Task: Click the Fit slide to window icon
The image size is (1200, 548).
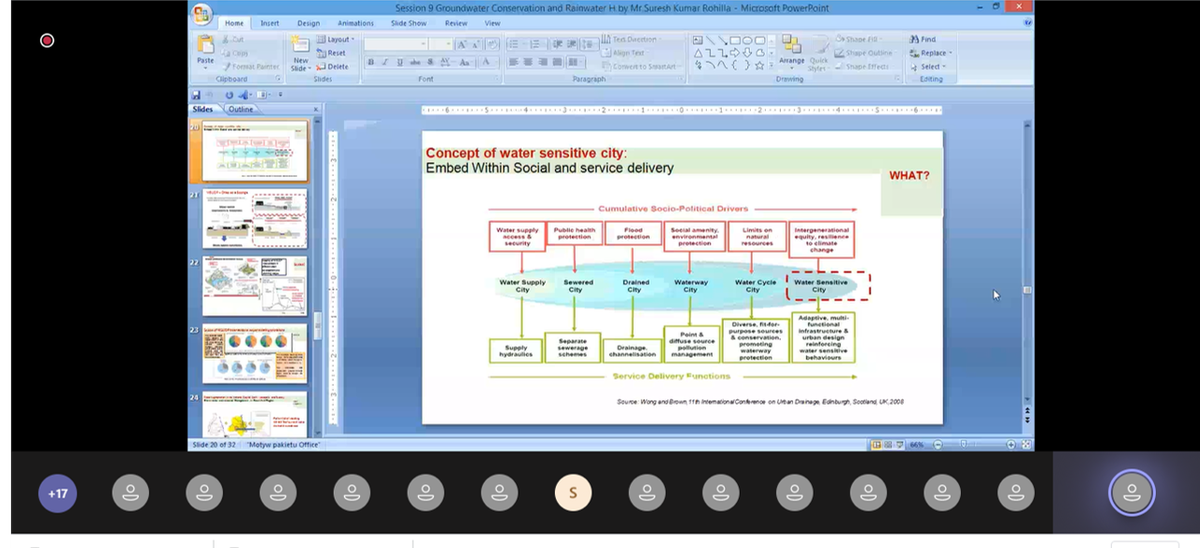Action: [1026, 444]
